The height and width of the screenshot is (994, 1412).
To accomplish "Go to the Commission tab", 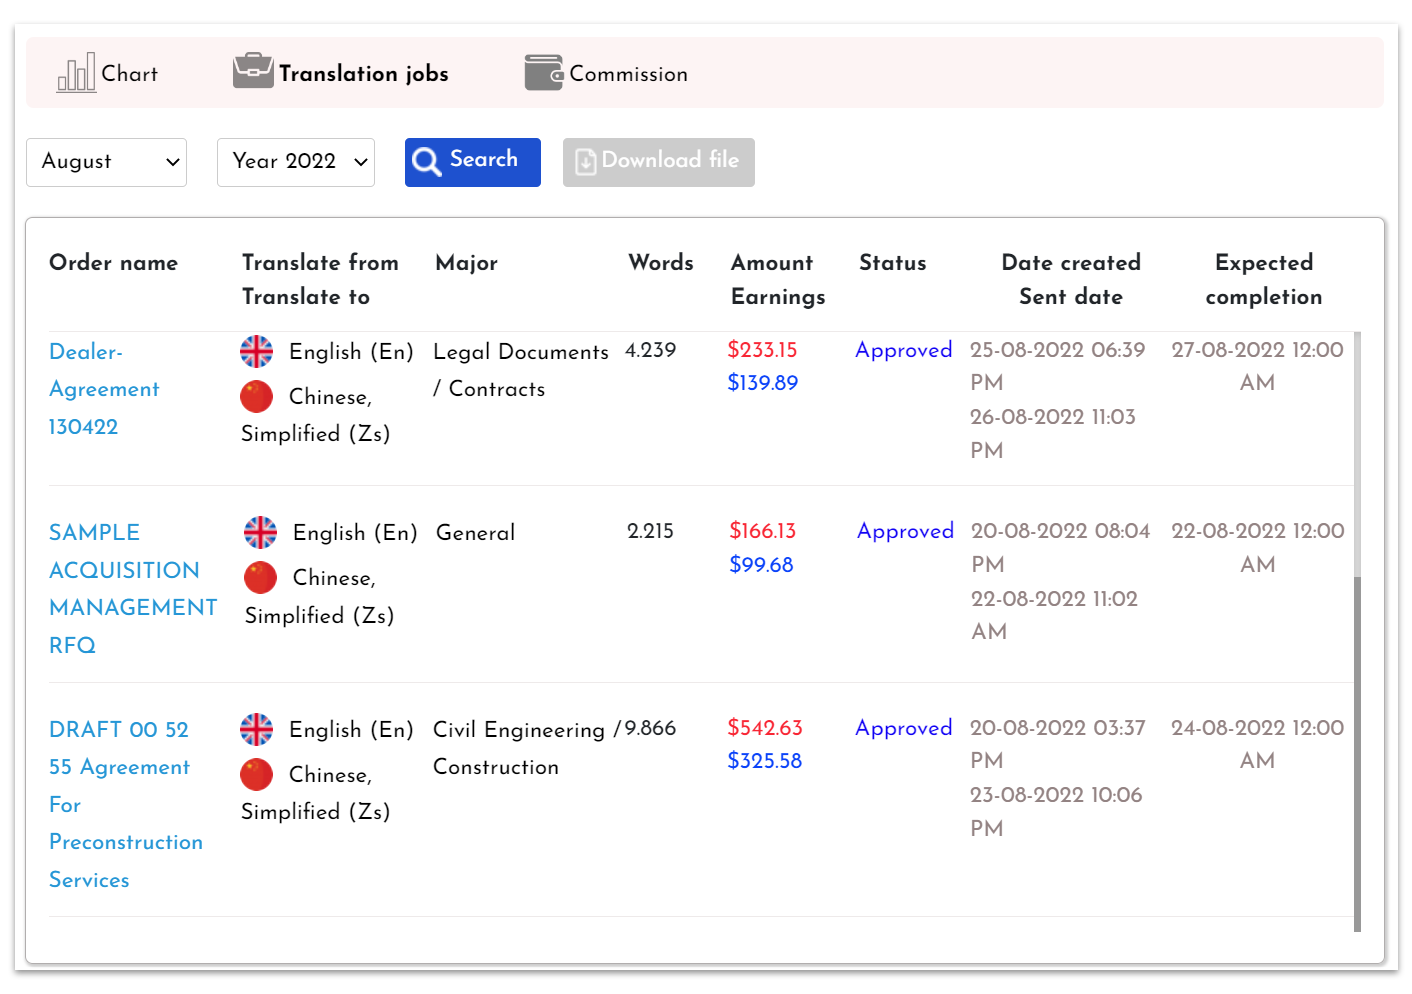I will click(x=606, y=73).
